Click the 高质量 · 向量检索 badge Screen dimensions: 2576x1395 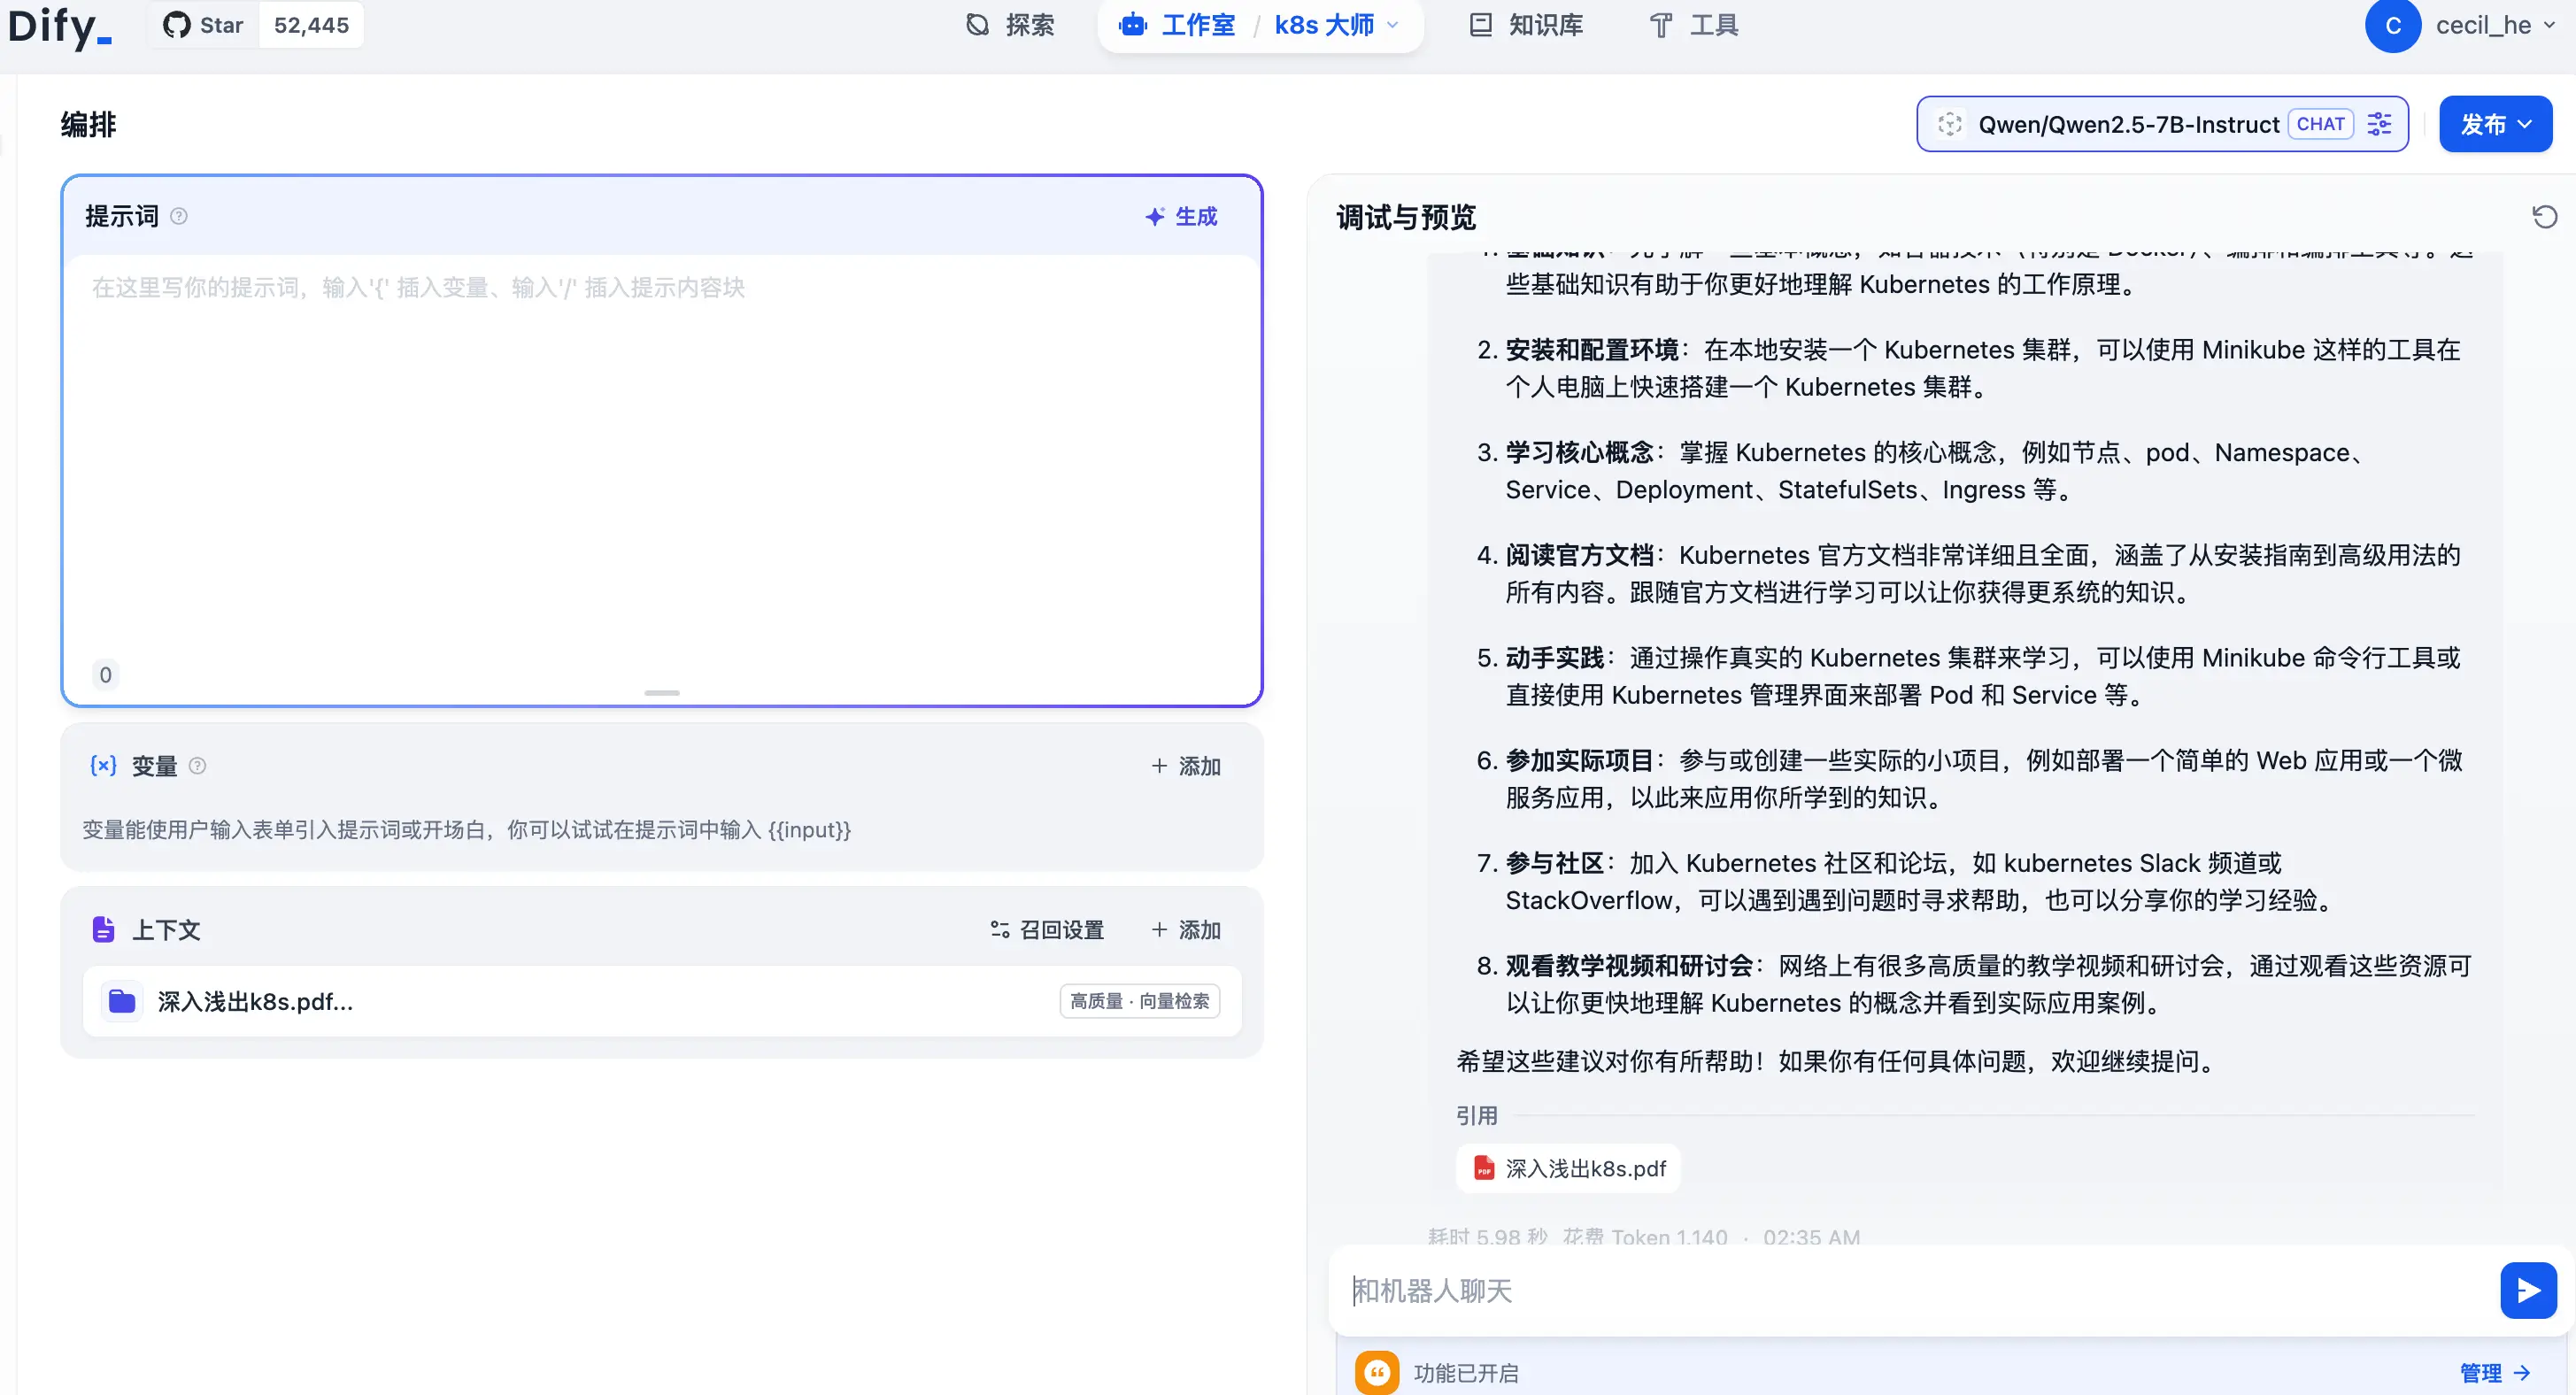tap(1139, 1000)
